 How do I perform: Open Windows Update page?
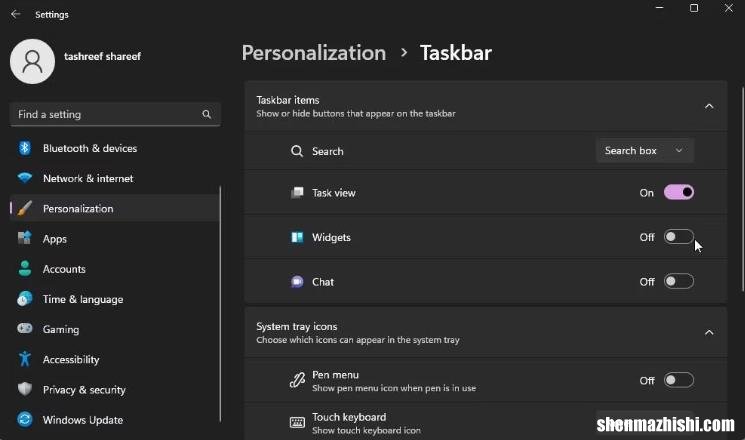[115, 420]
